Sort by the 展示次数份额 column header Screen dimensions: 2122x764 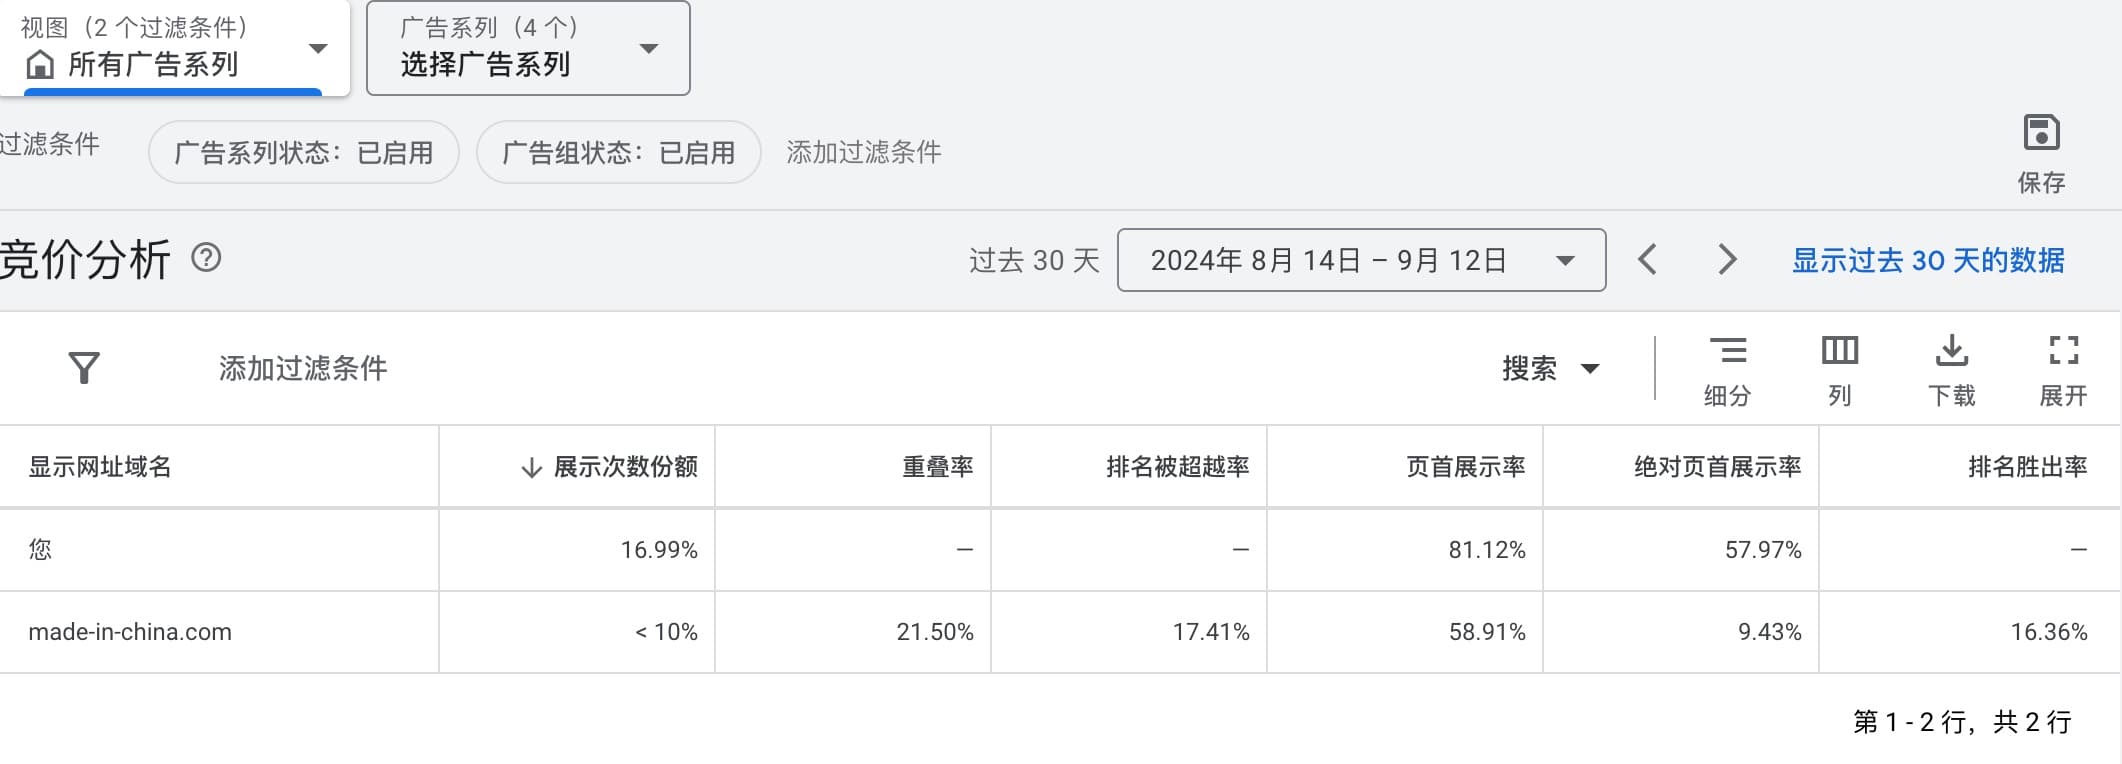click(x=625, y=467)
